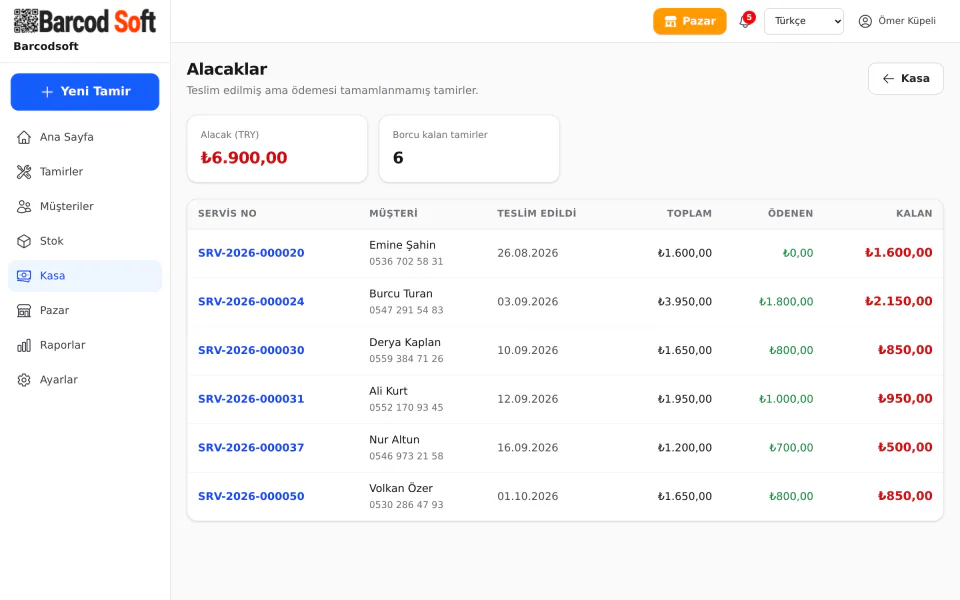Viewport: 960px width, 600px height.
Task: Open Tamirler via the tools icon
Action: (x=24, y=172)
